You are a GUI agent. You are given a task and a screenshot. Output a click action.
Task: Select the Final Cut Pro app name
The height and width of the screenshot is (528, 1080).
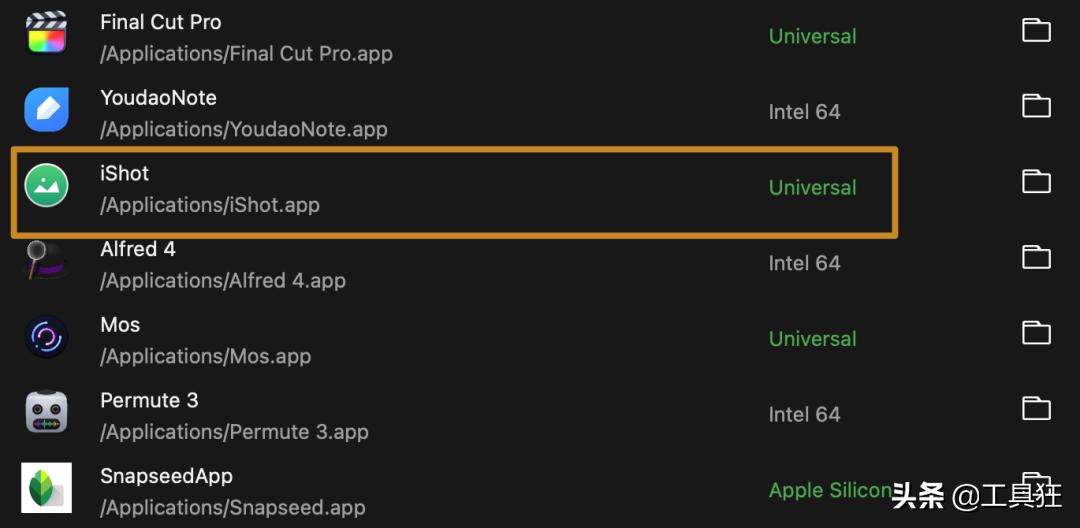[161, 22]
